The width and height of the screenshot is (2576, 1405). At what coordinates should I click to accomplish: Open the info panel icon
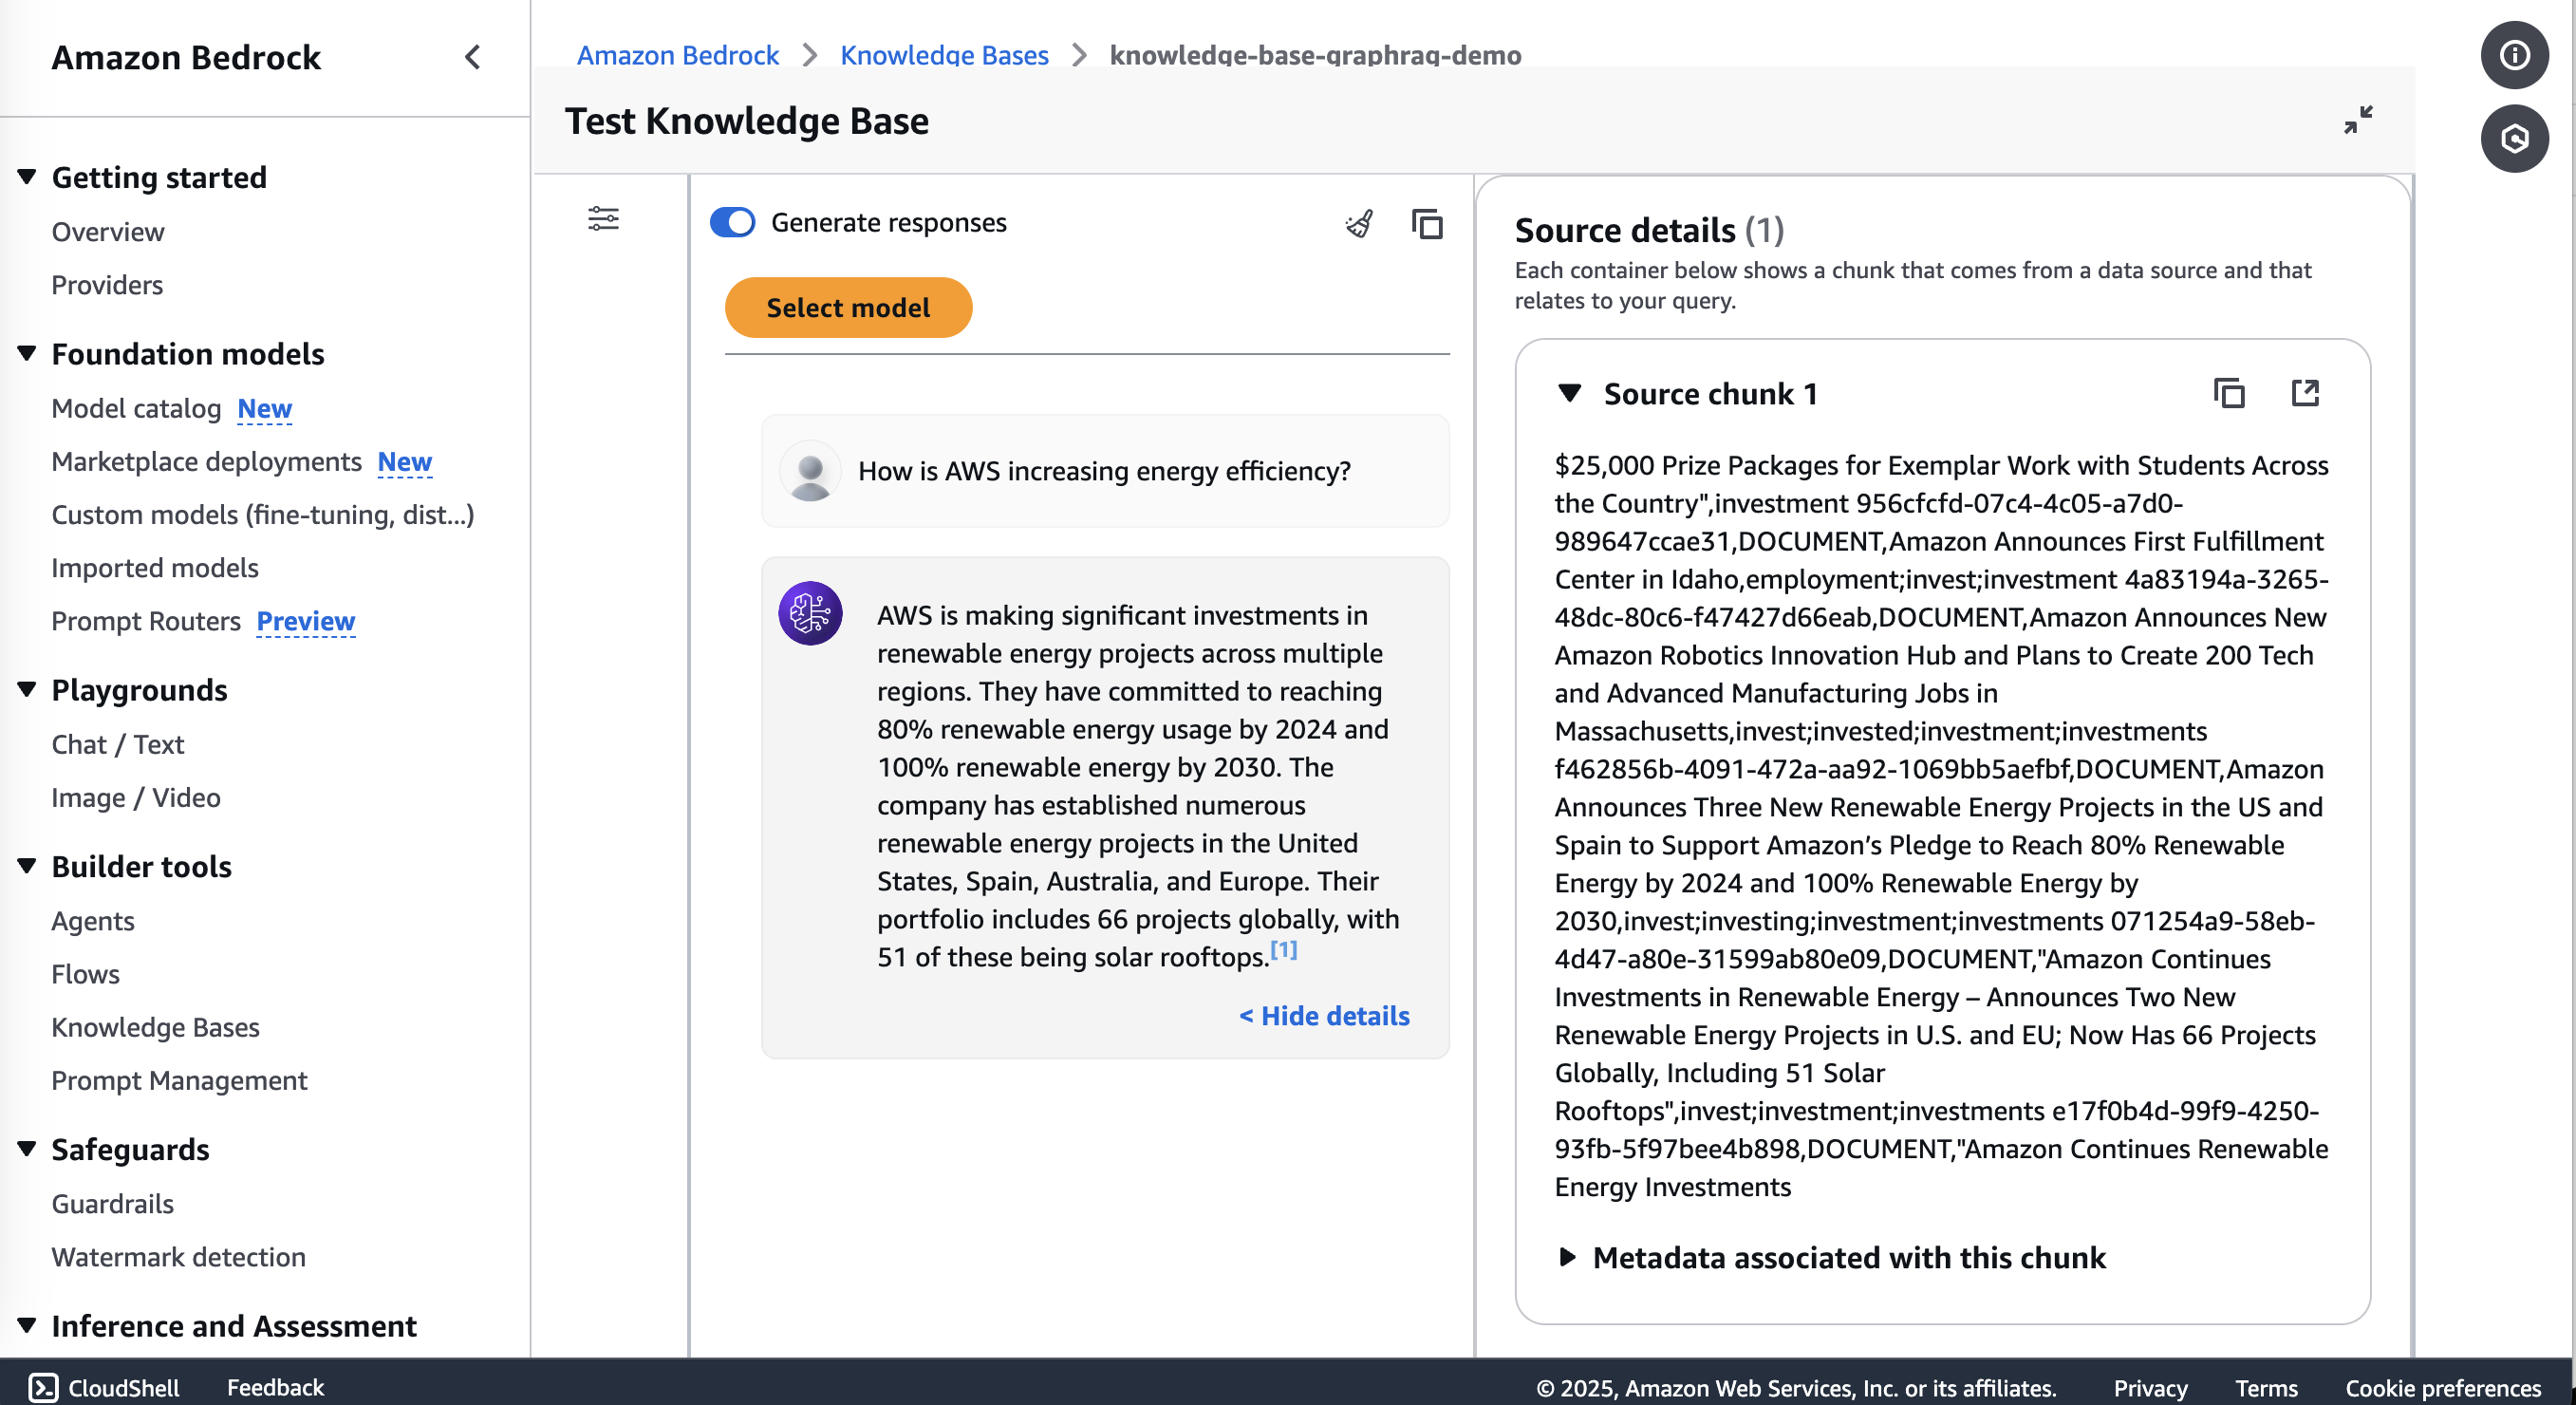[x=2514, y=55]
